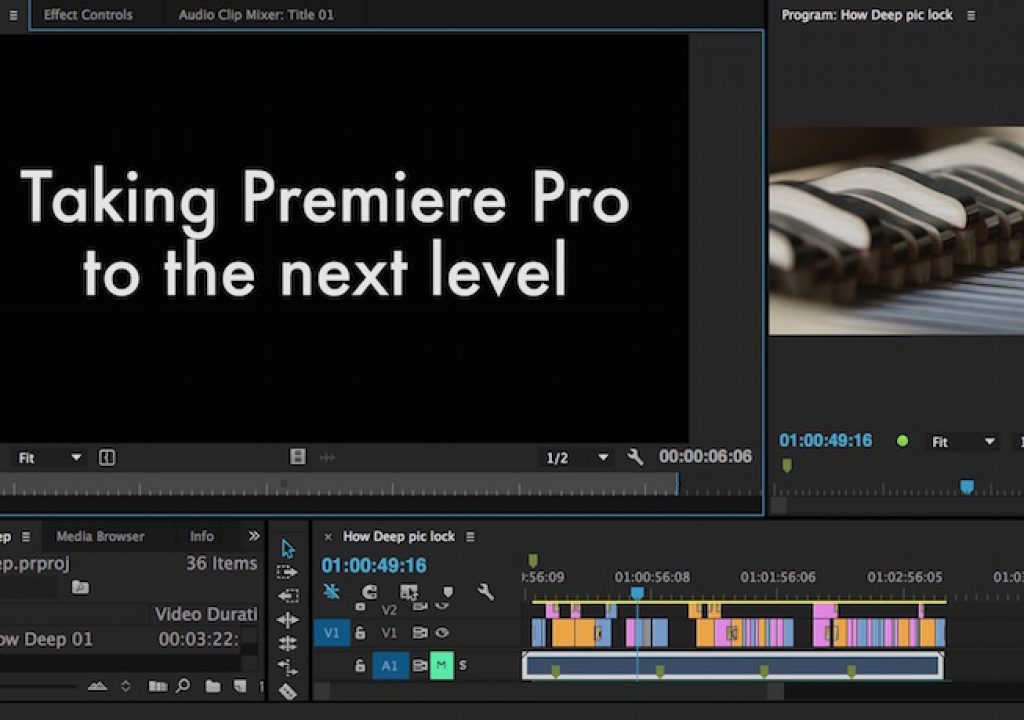Open Find magnifier in Project panel
Screen dimensions: 1024x720
(x=184, y=685)
